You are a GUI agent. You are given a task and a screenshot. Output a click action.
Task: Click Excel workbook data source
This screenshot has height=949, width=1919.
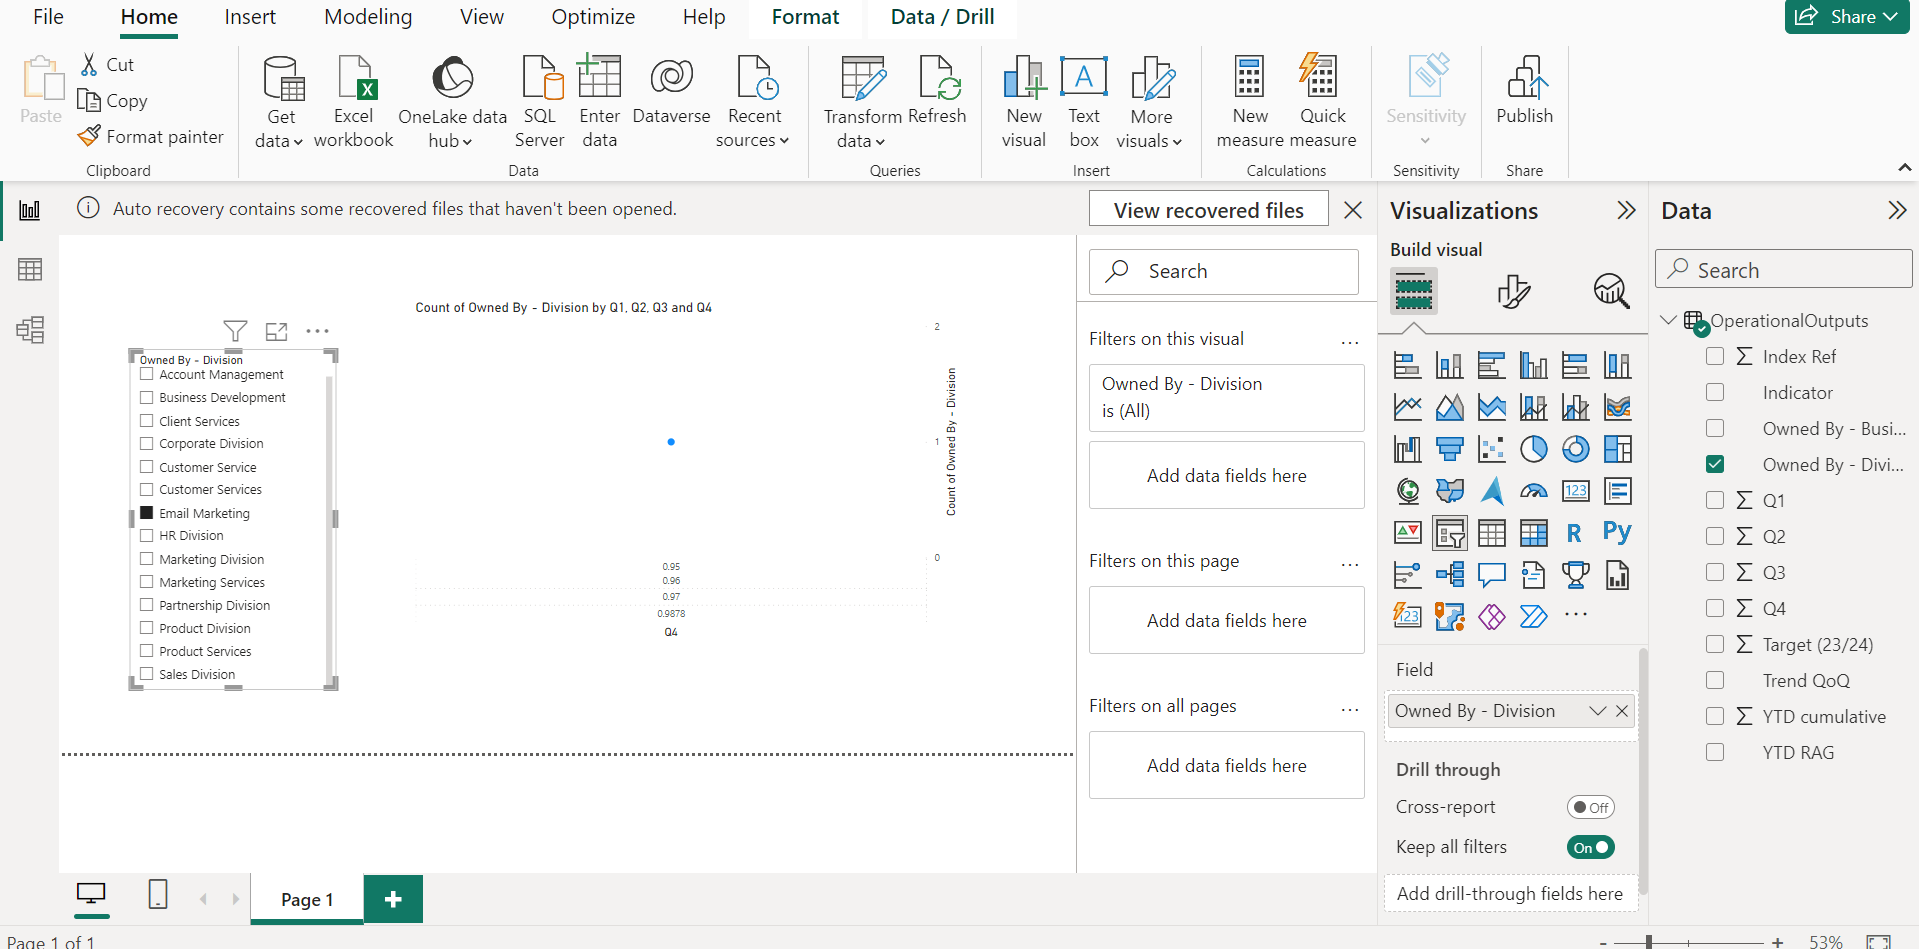pyautogui.click(x=353, y=102)
